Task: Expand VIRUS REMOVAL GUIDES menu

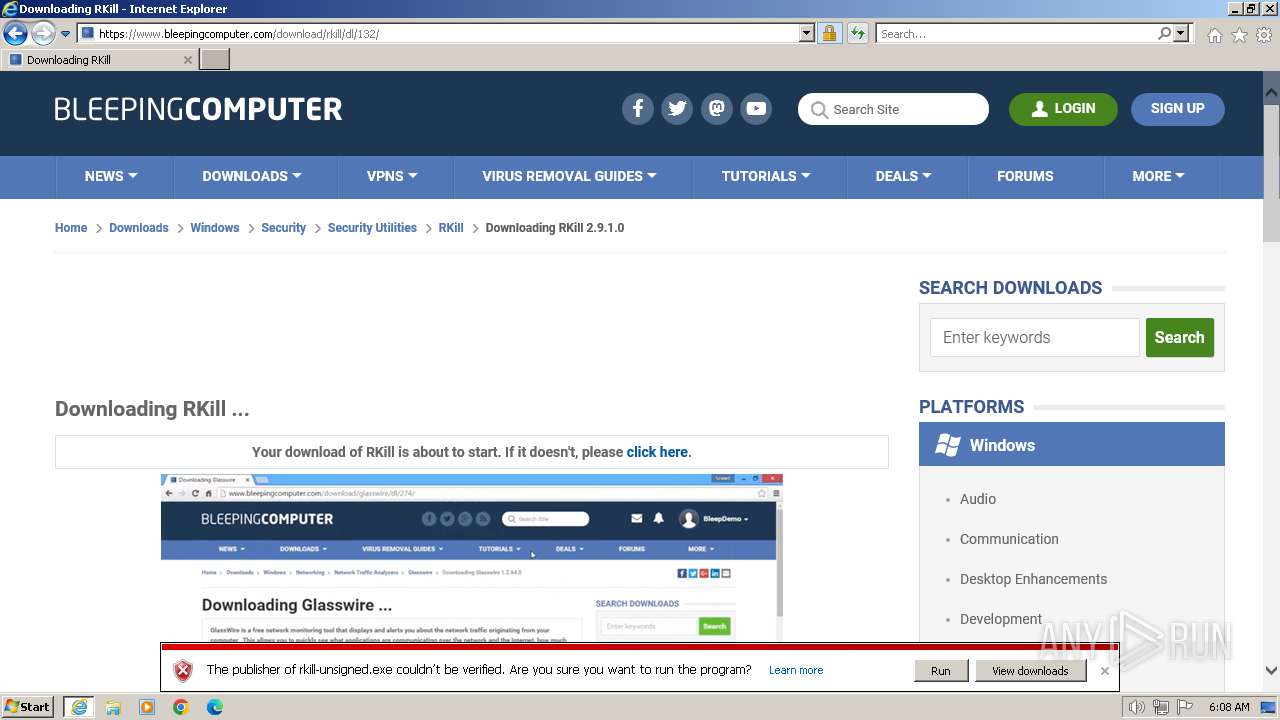Action: (x=569, y=176)
